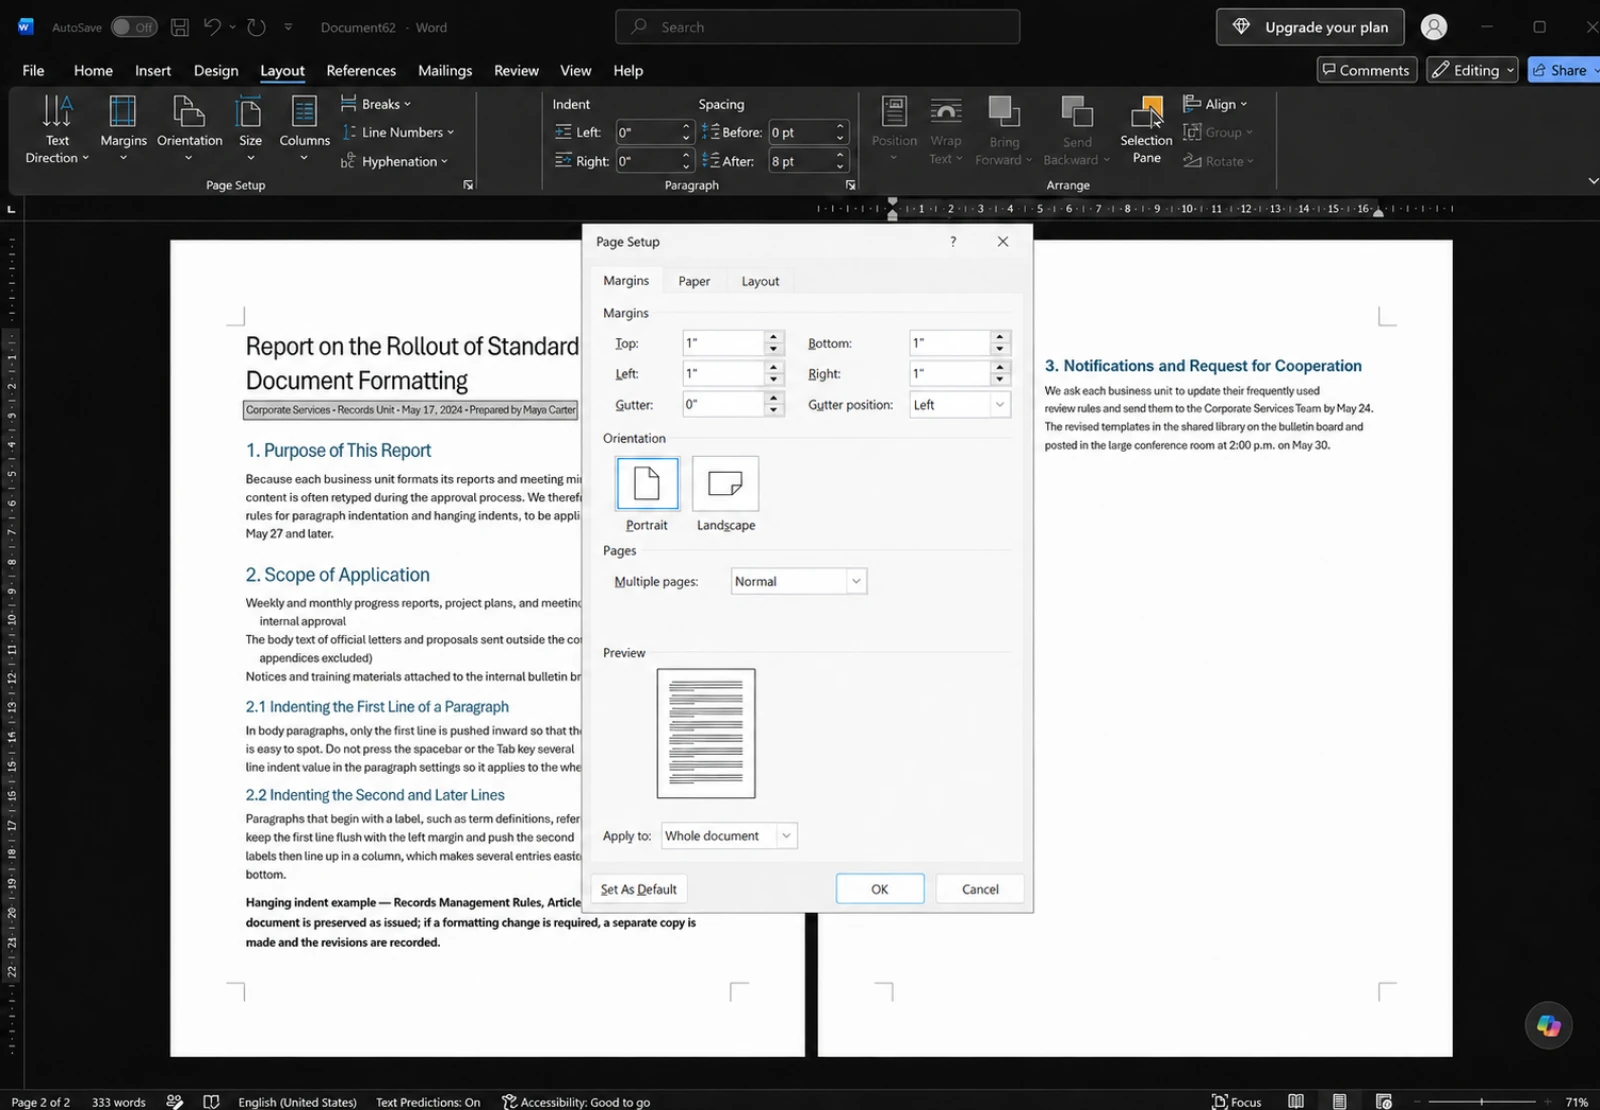Switch to Print Layout view icon

tap(1339, 1101)
